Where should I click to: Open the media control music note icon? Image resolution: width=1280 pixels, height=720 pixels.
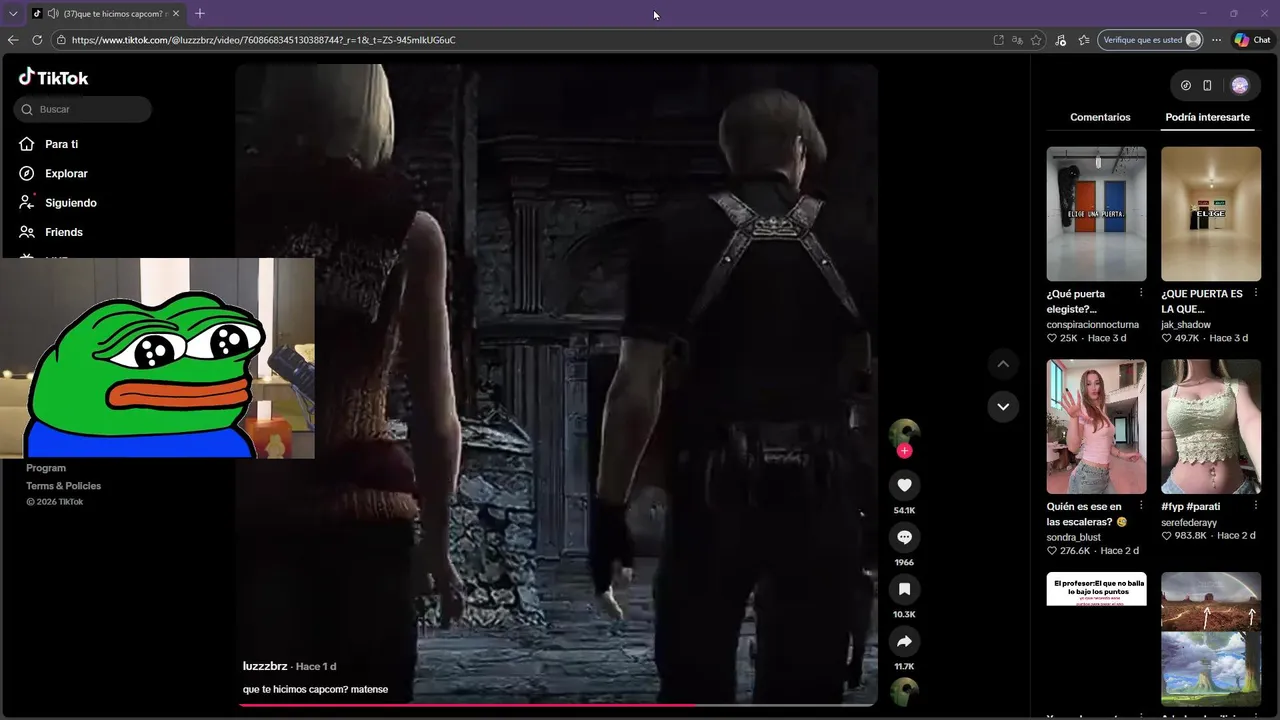click(1061, 40)
